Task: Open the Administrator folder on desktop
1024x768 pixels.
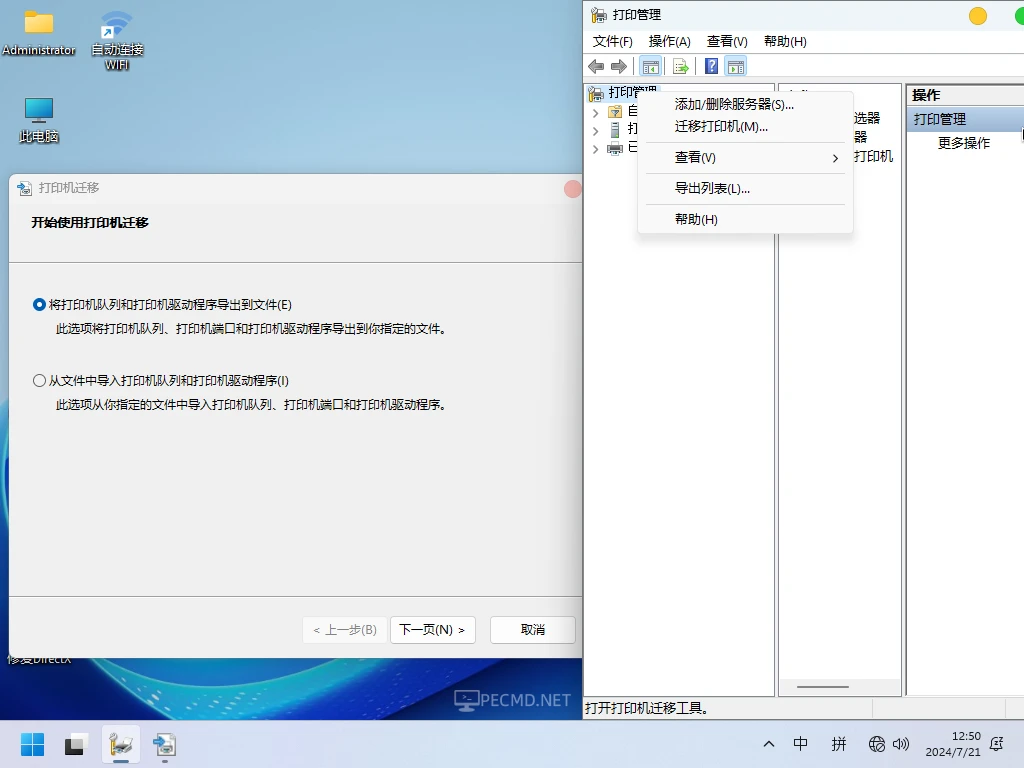Action: point(39,33)
